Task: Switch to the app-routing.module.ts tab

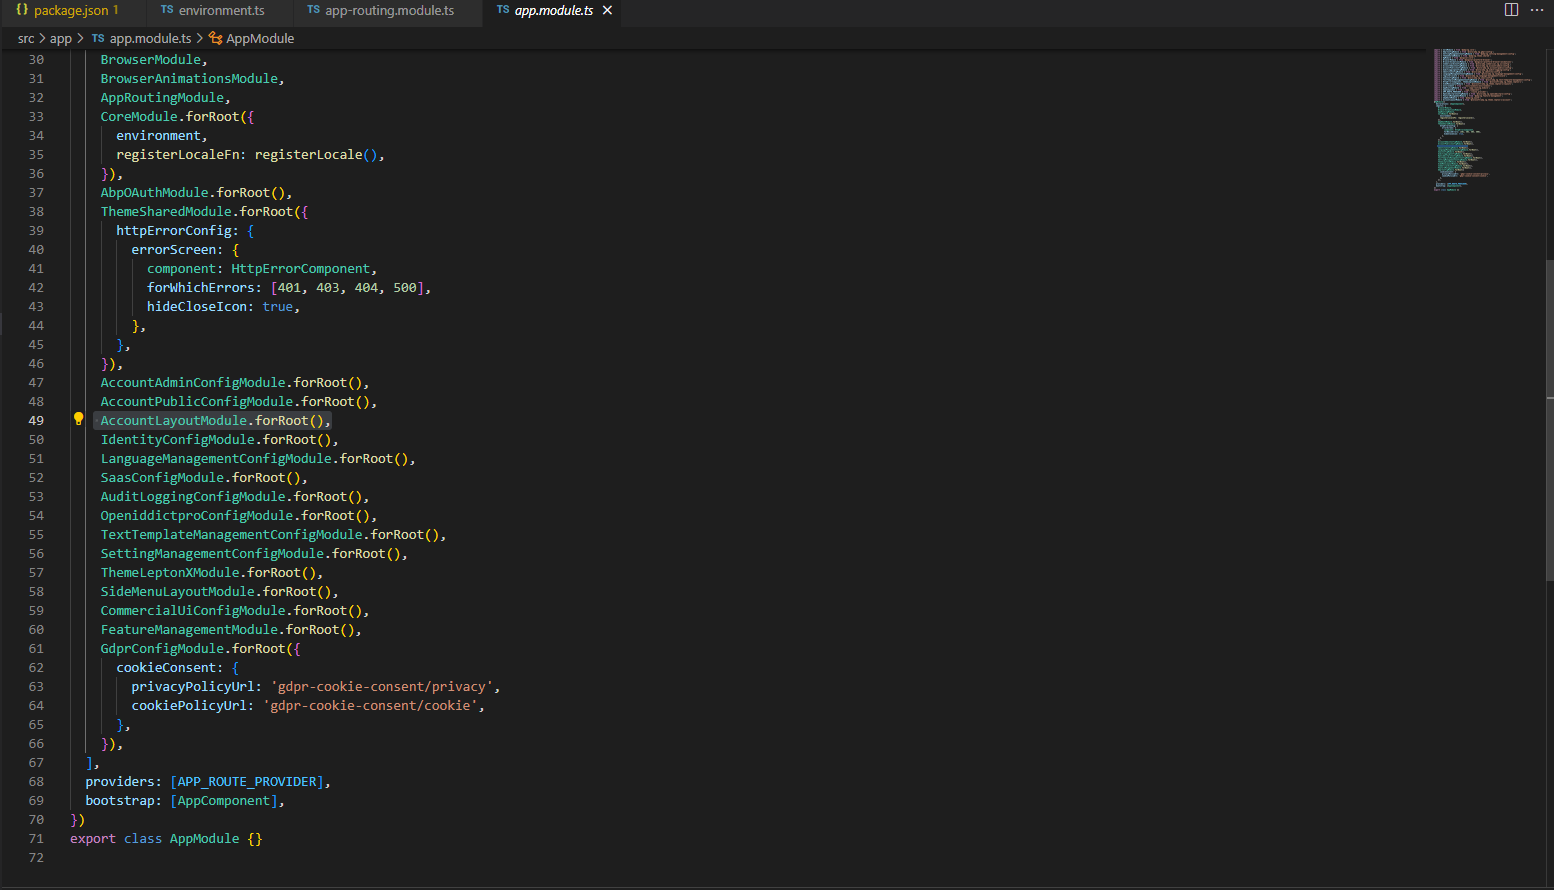Action: coord(388,10)
